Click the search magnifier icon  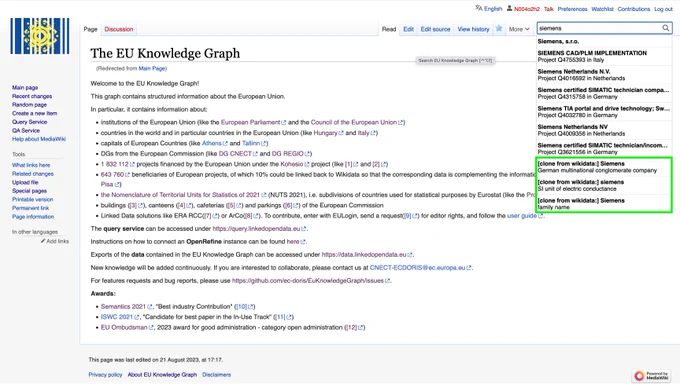click(665, 28)
